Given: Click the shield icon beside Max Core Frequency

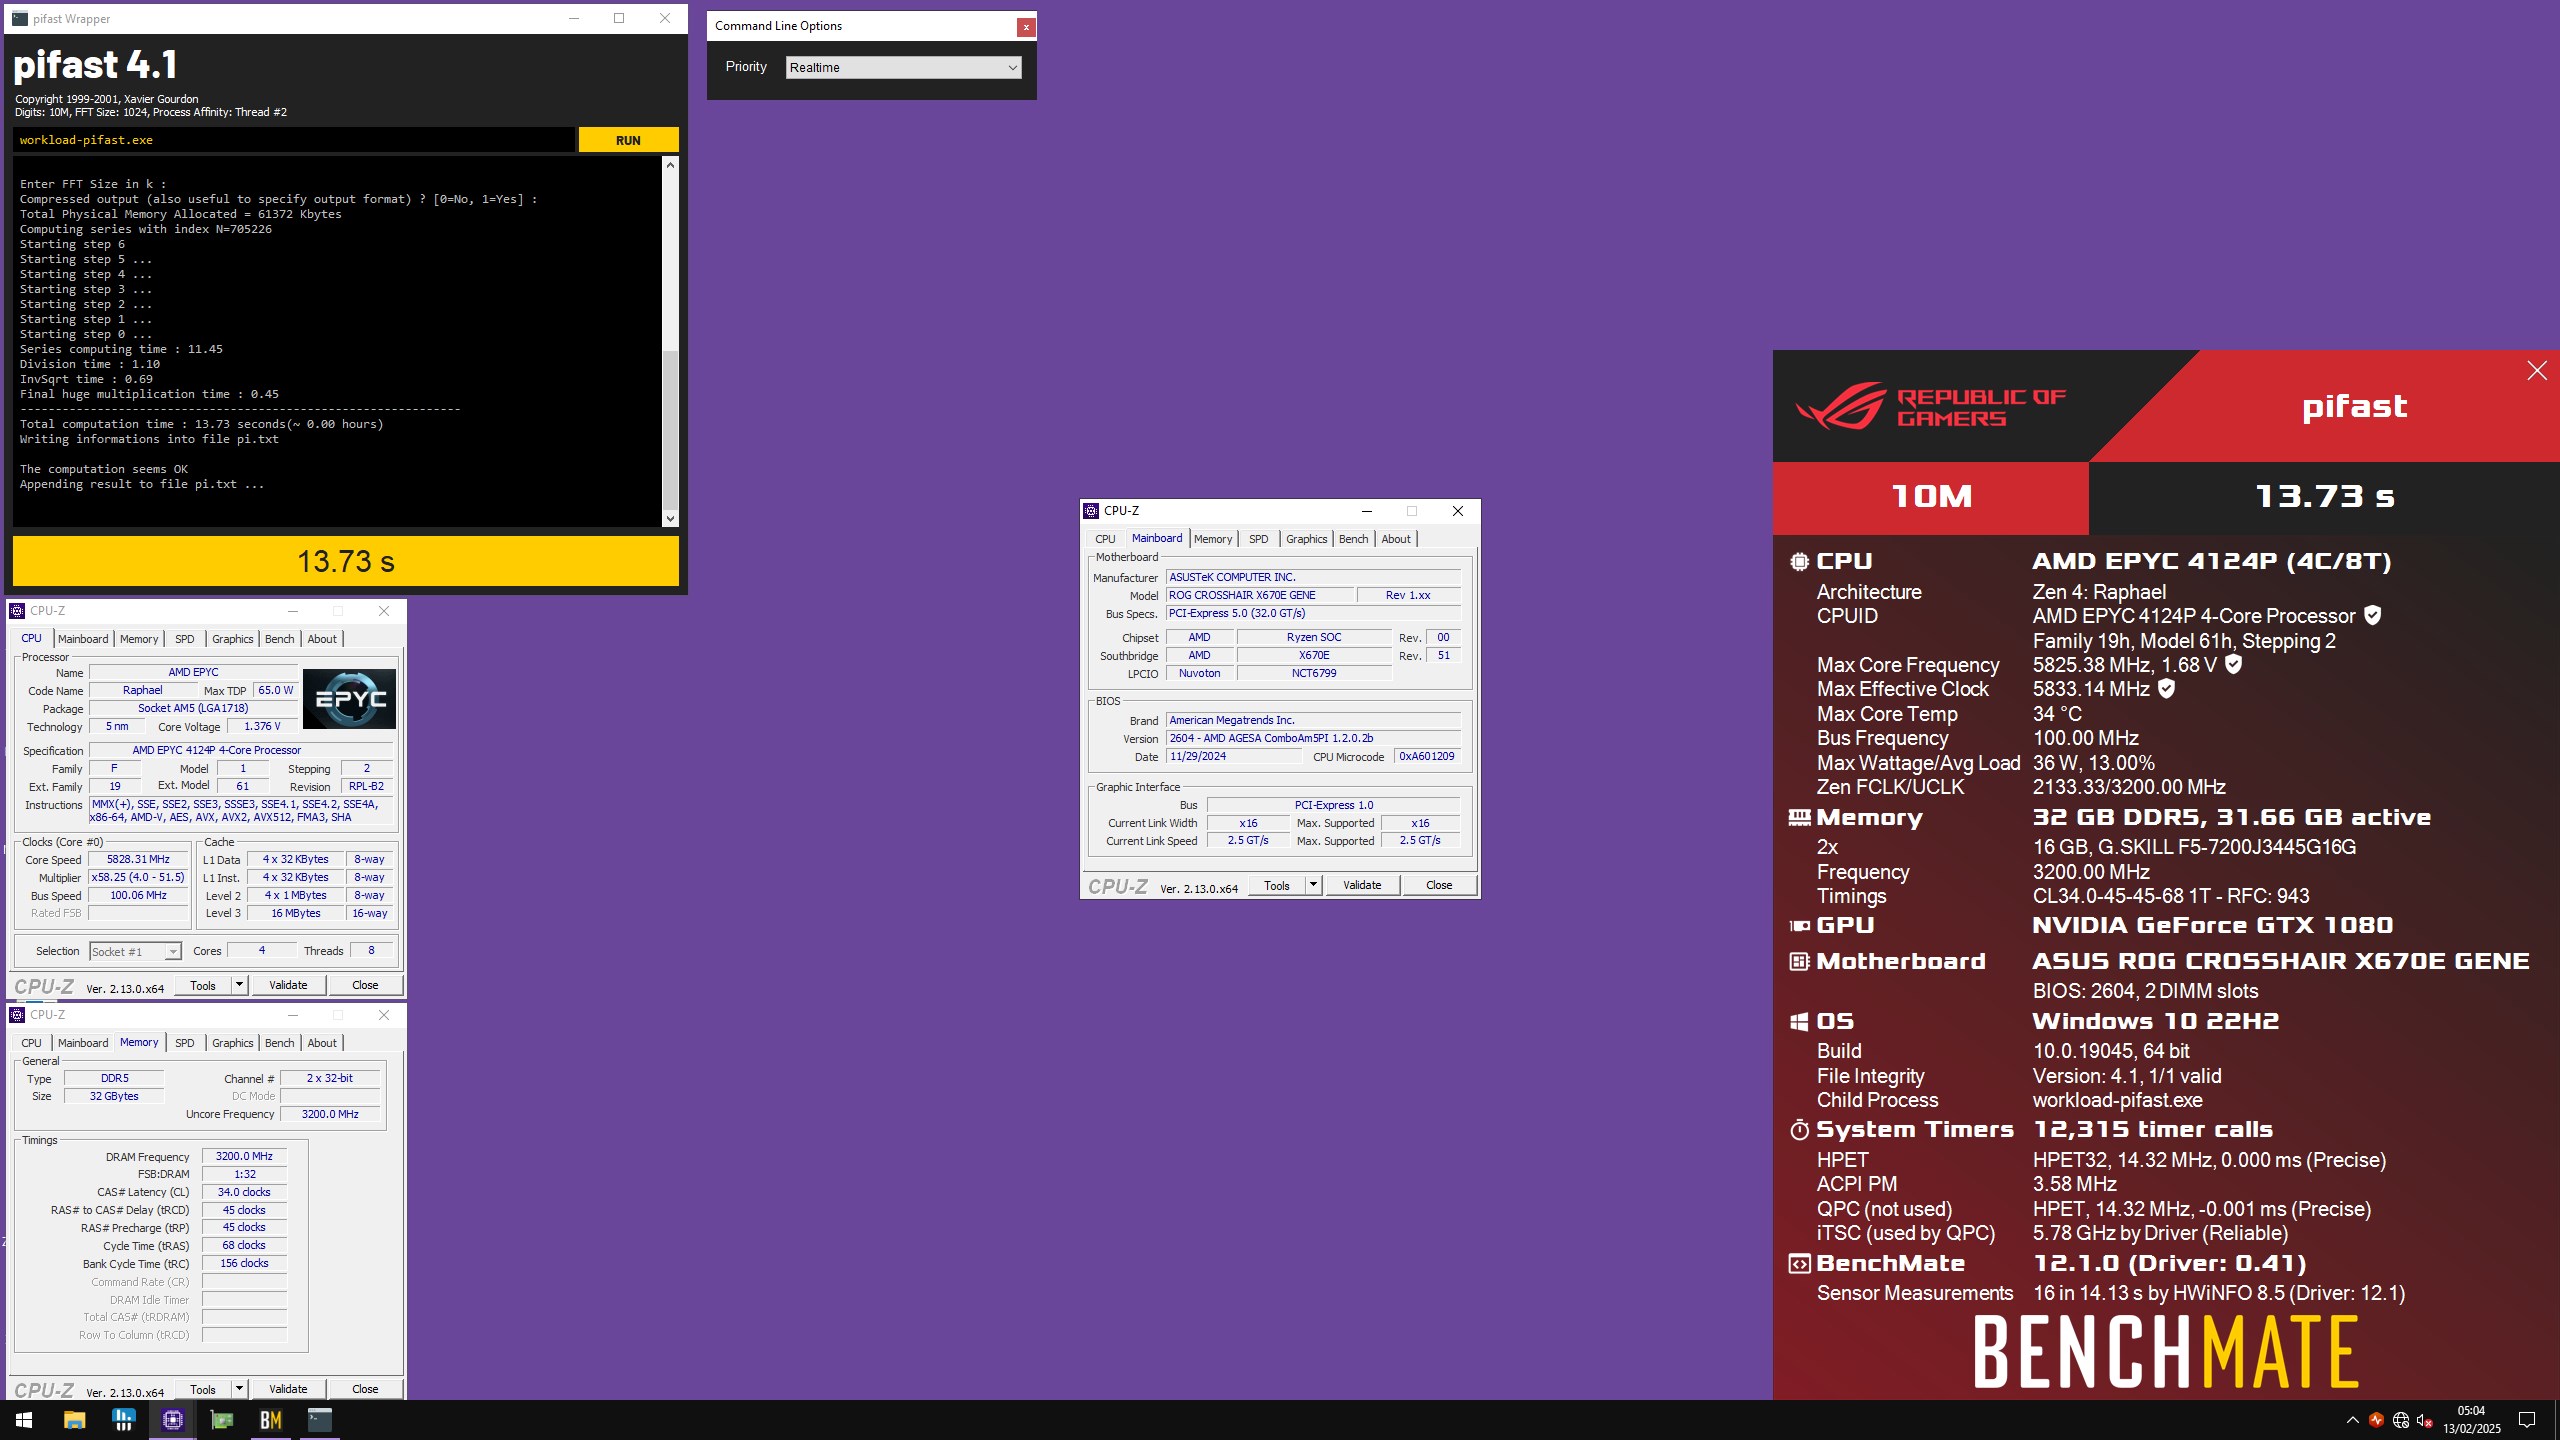Looking at the screenshot, I should point(2233,664).
